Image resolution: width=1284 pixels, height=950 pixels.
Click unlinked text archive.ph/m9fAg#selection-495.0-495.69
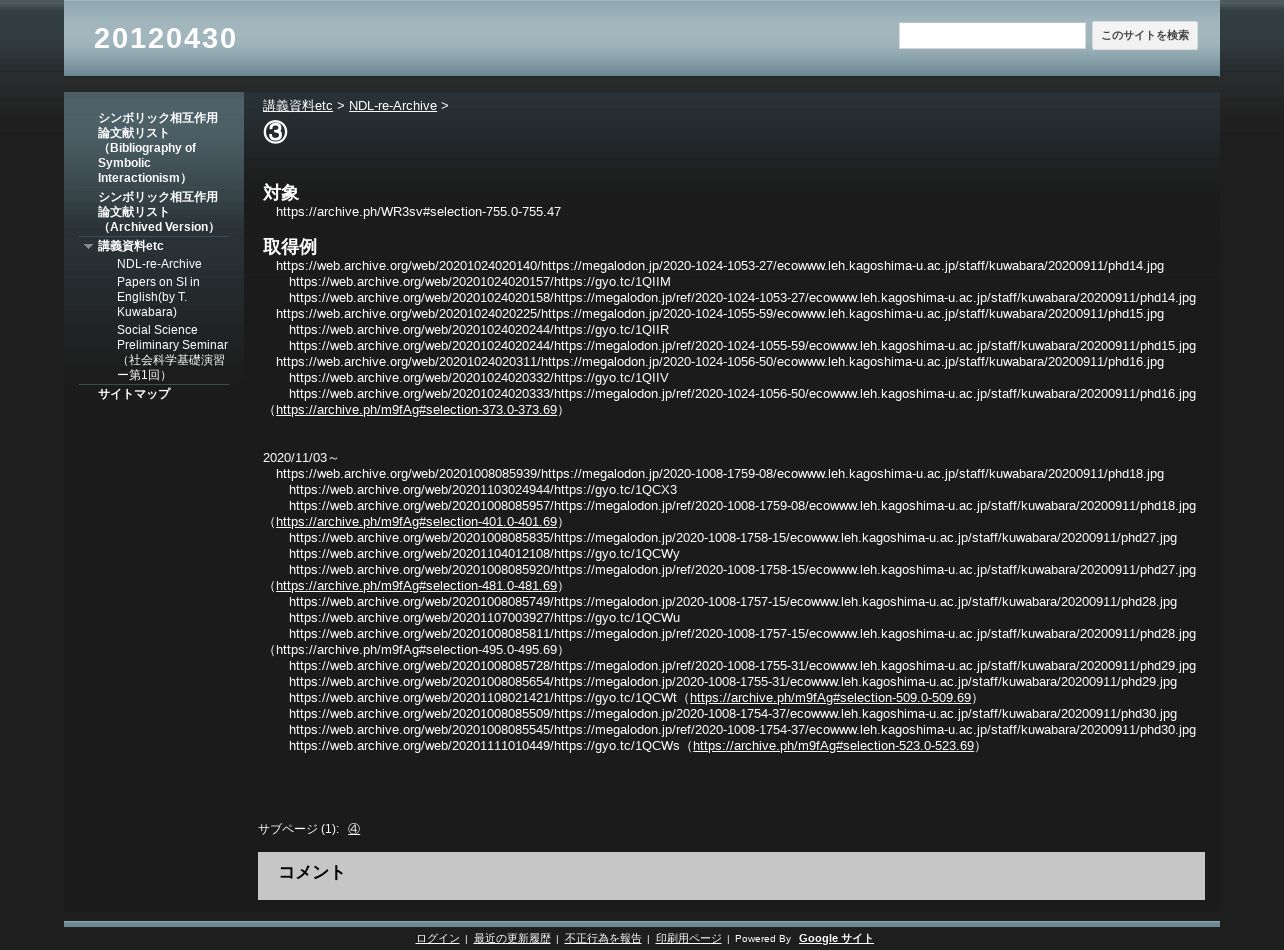(416, 650)
